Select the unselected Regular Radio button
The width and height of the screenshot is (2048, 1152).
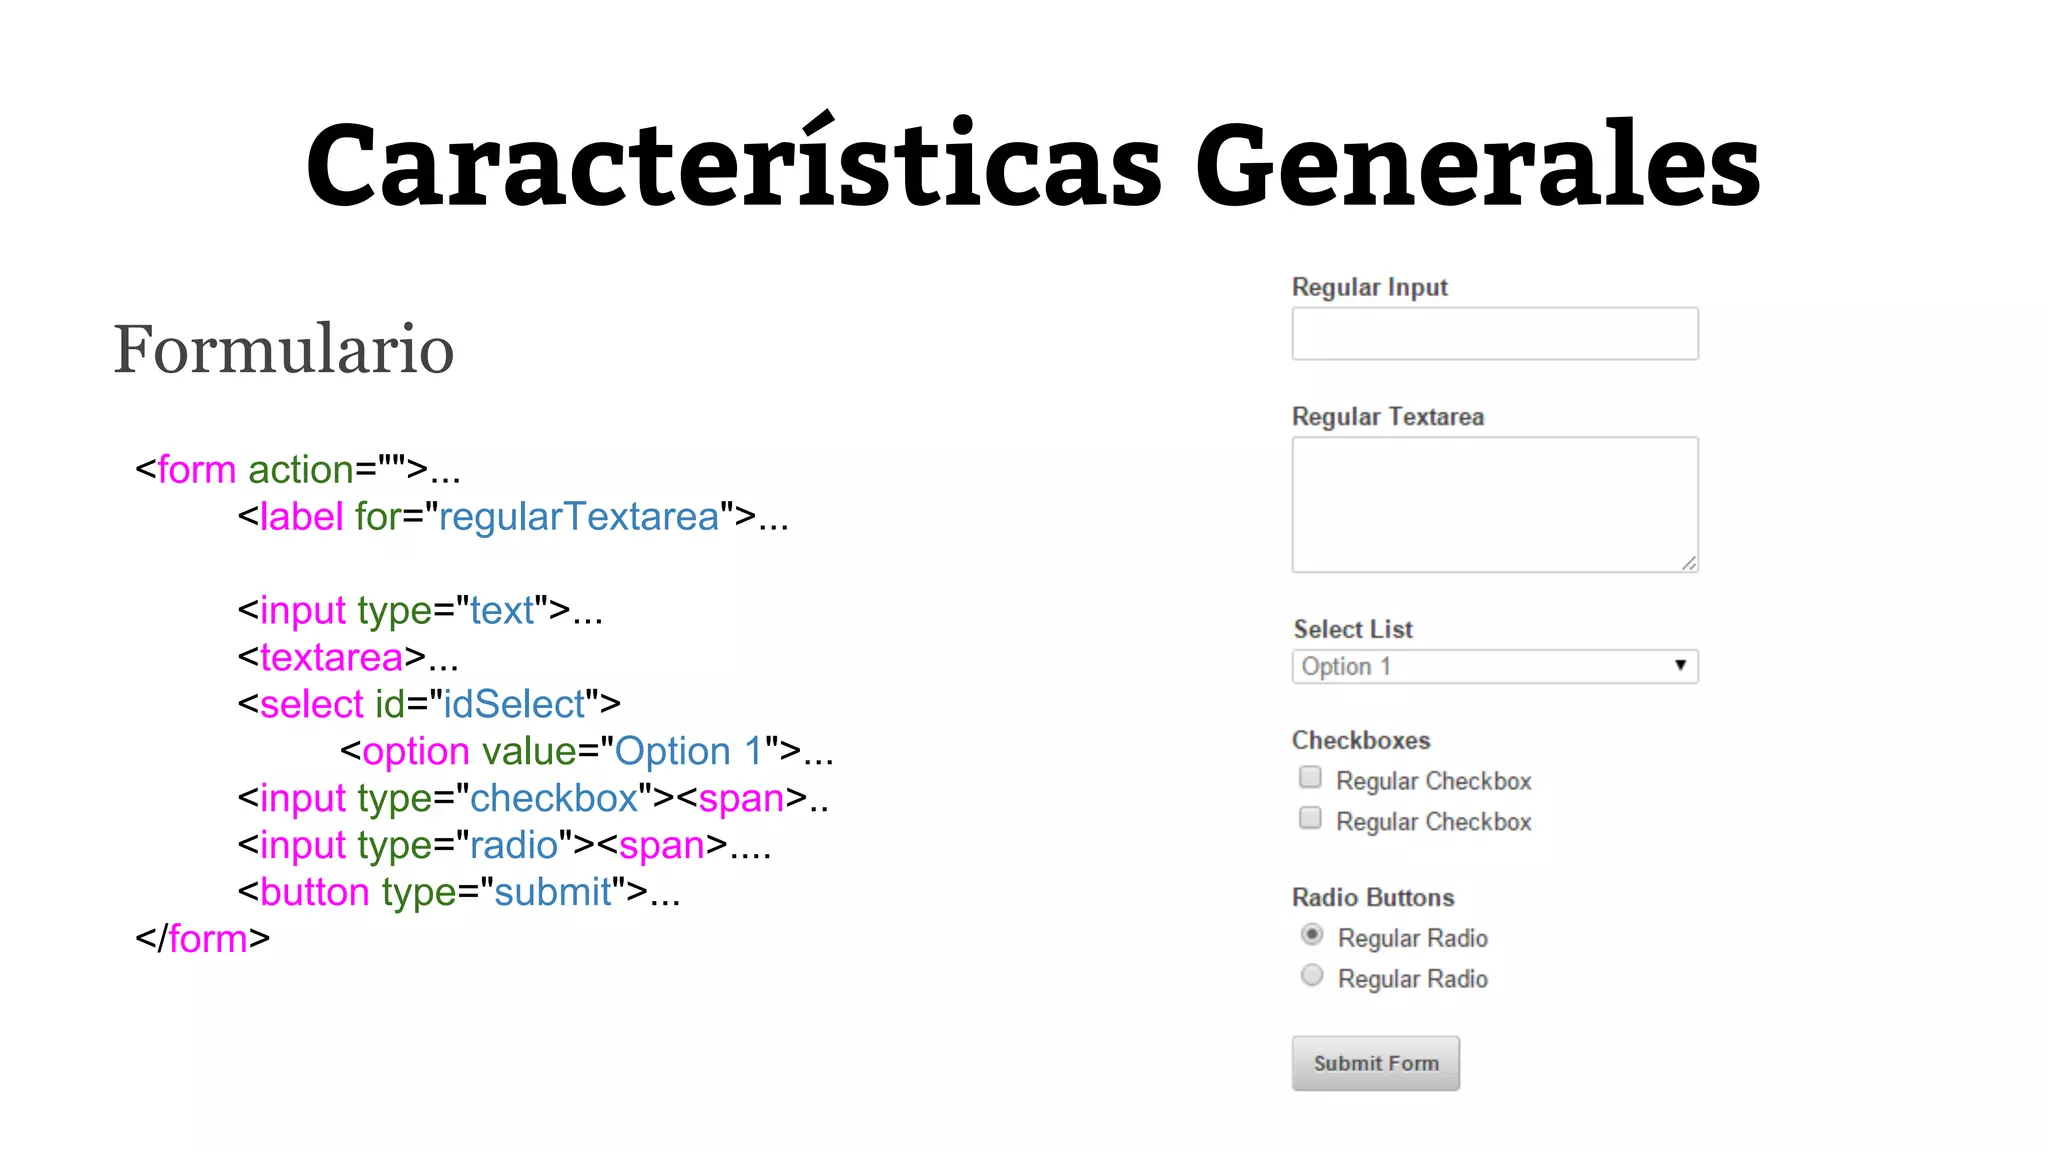tap(1312, 976)
